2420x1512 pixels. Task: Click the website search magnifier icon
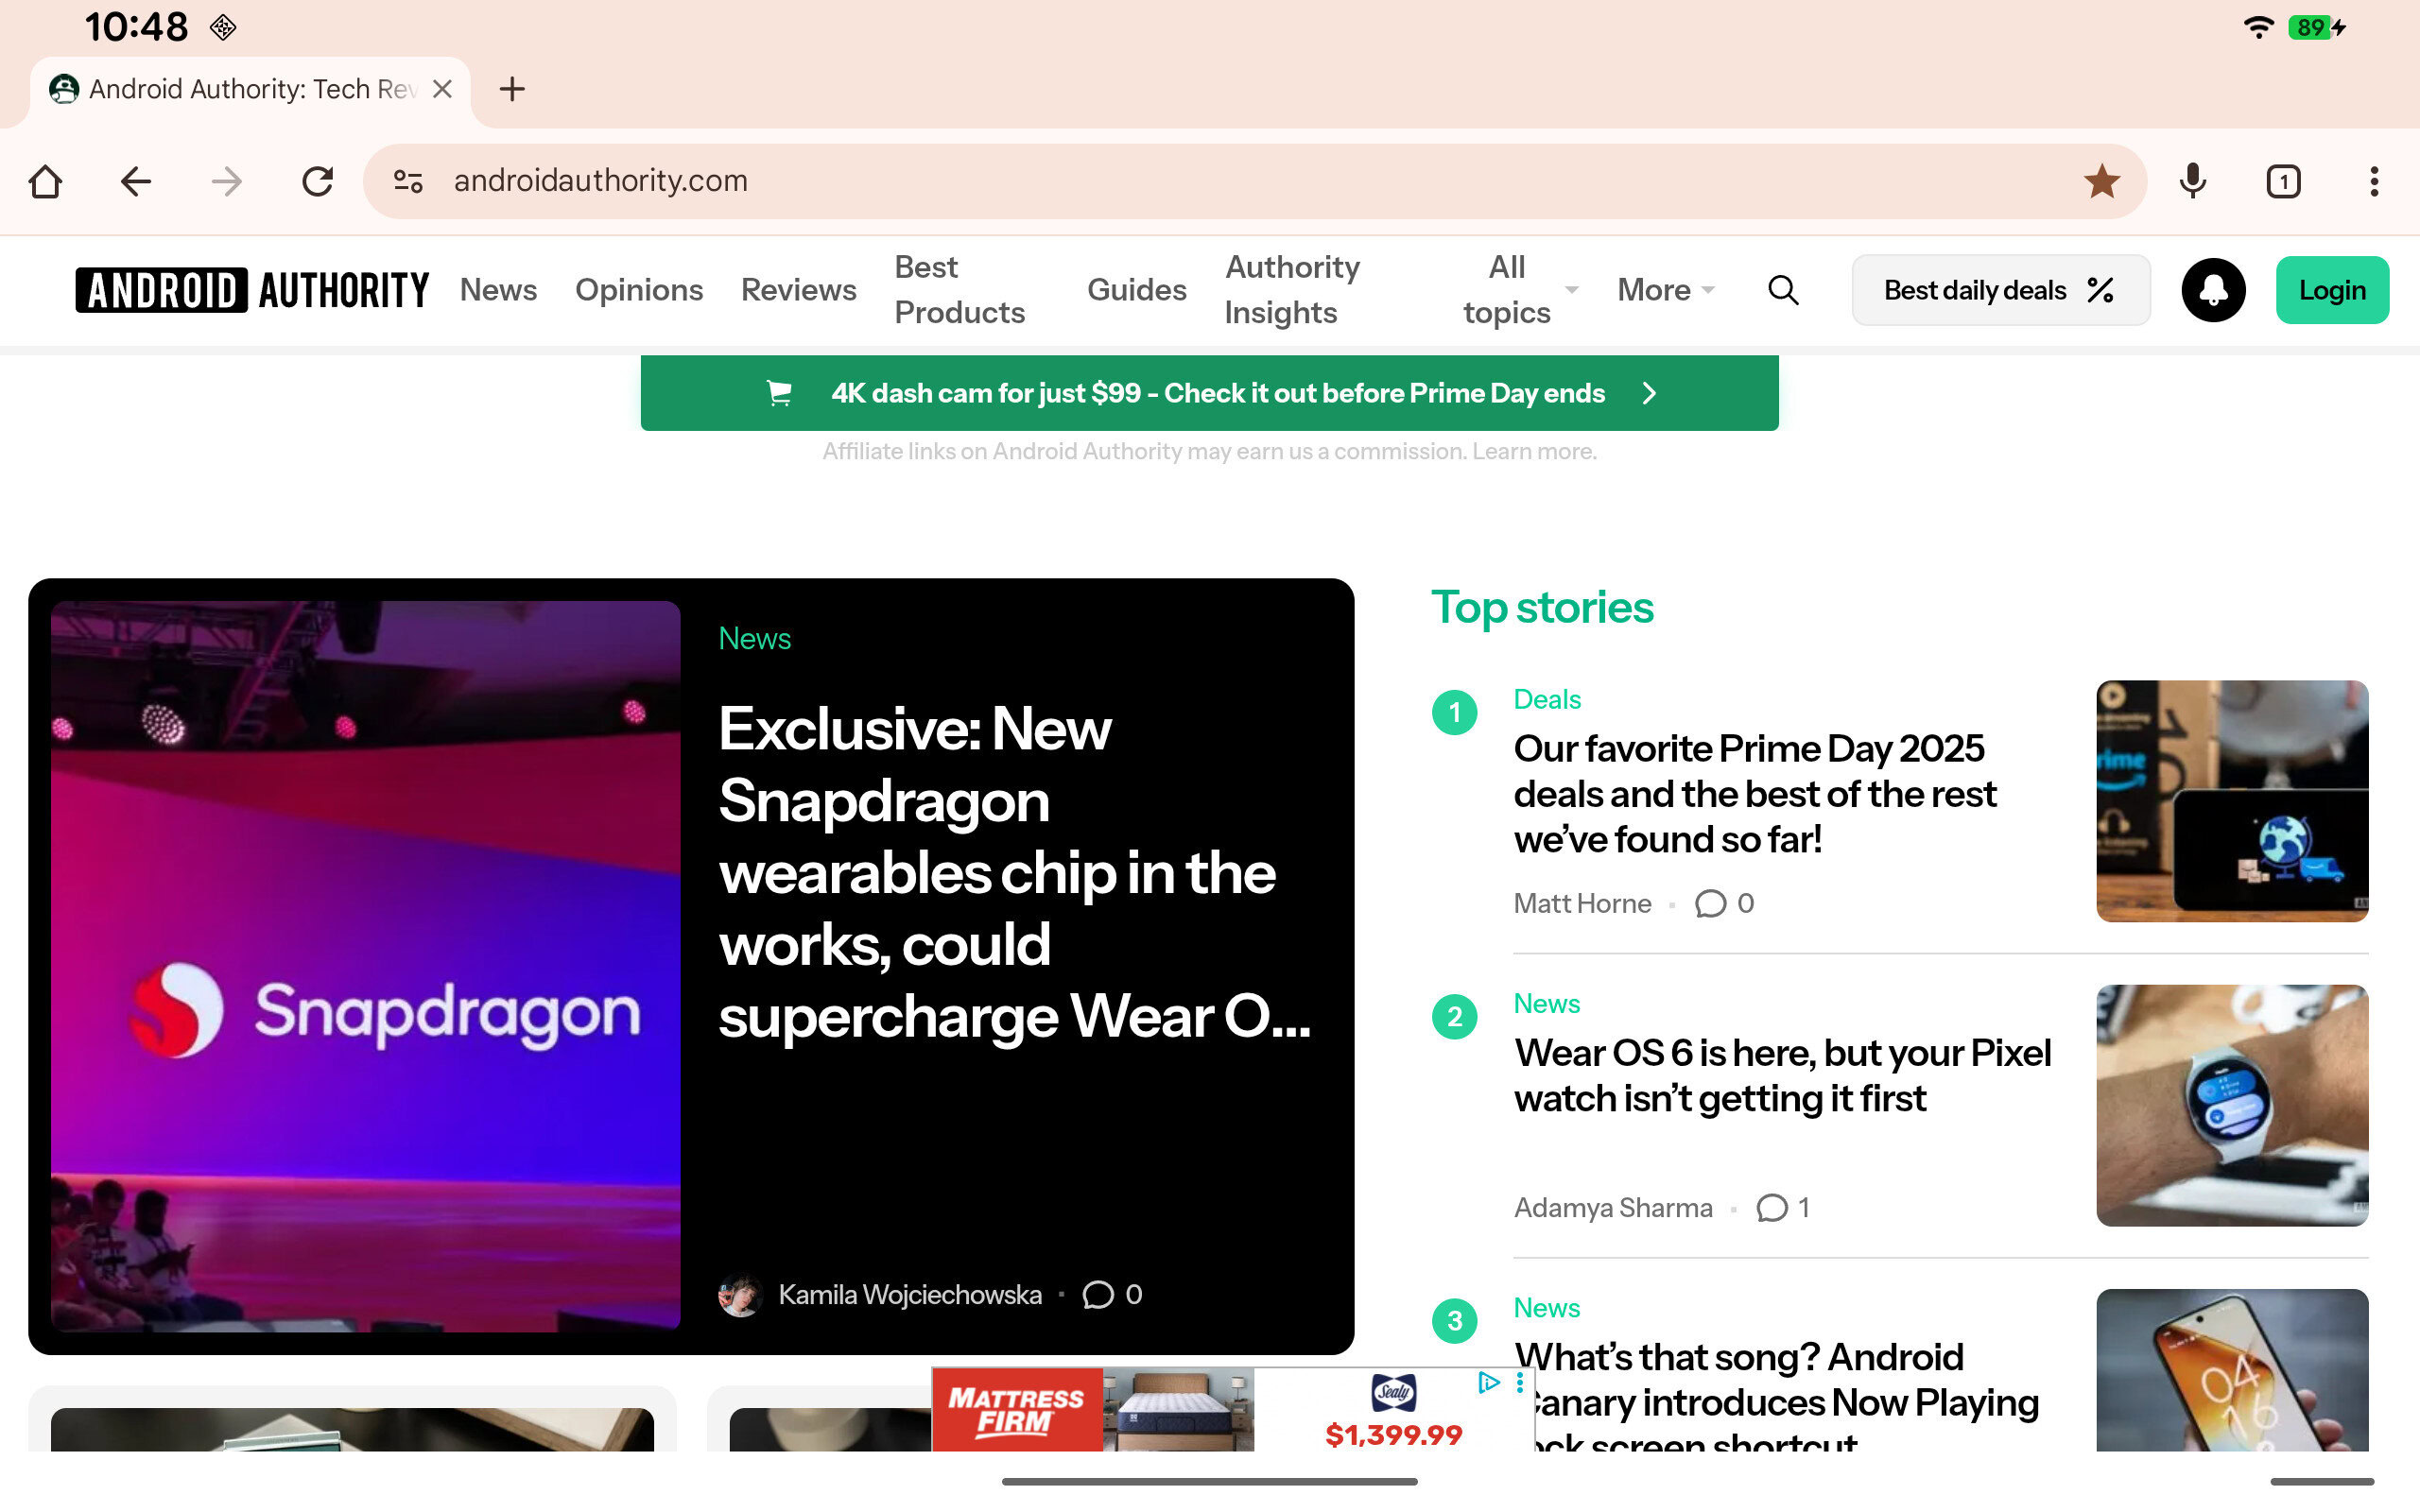[x=1783, y=290]
